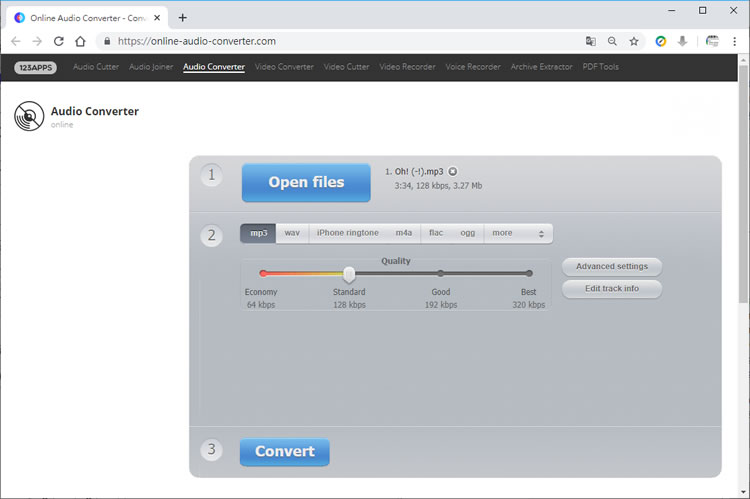
Task: Select the ogg output format
Action: 468,233
